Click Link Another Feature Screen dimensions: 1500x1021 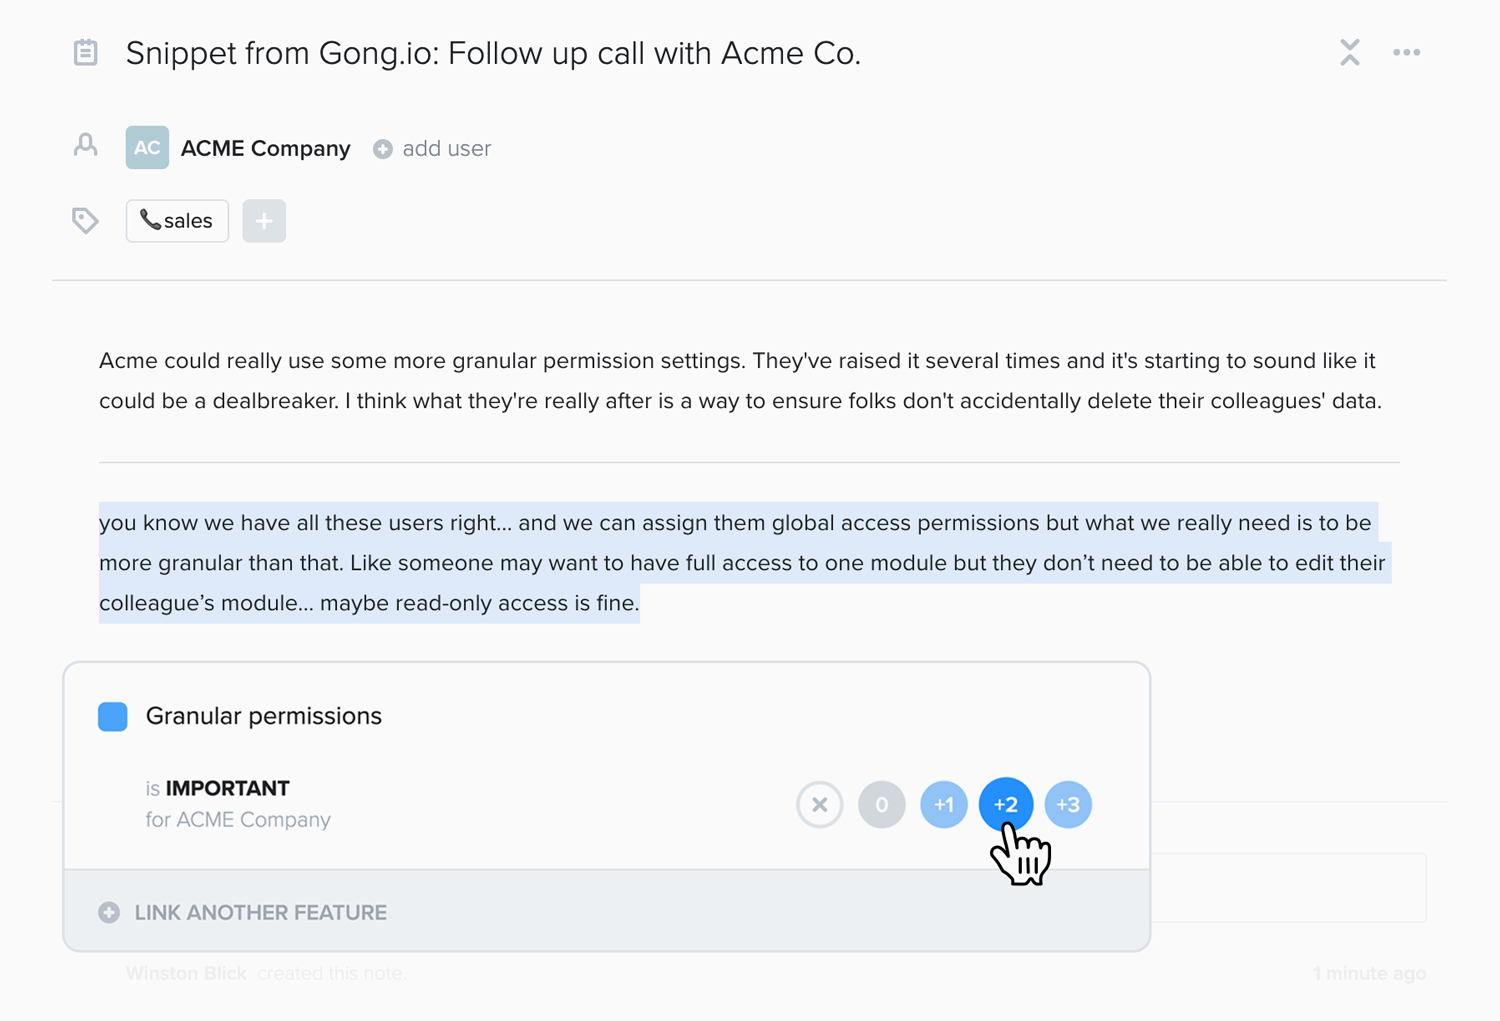[260, 912]
